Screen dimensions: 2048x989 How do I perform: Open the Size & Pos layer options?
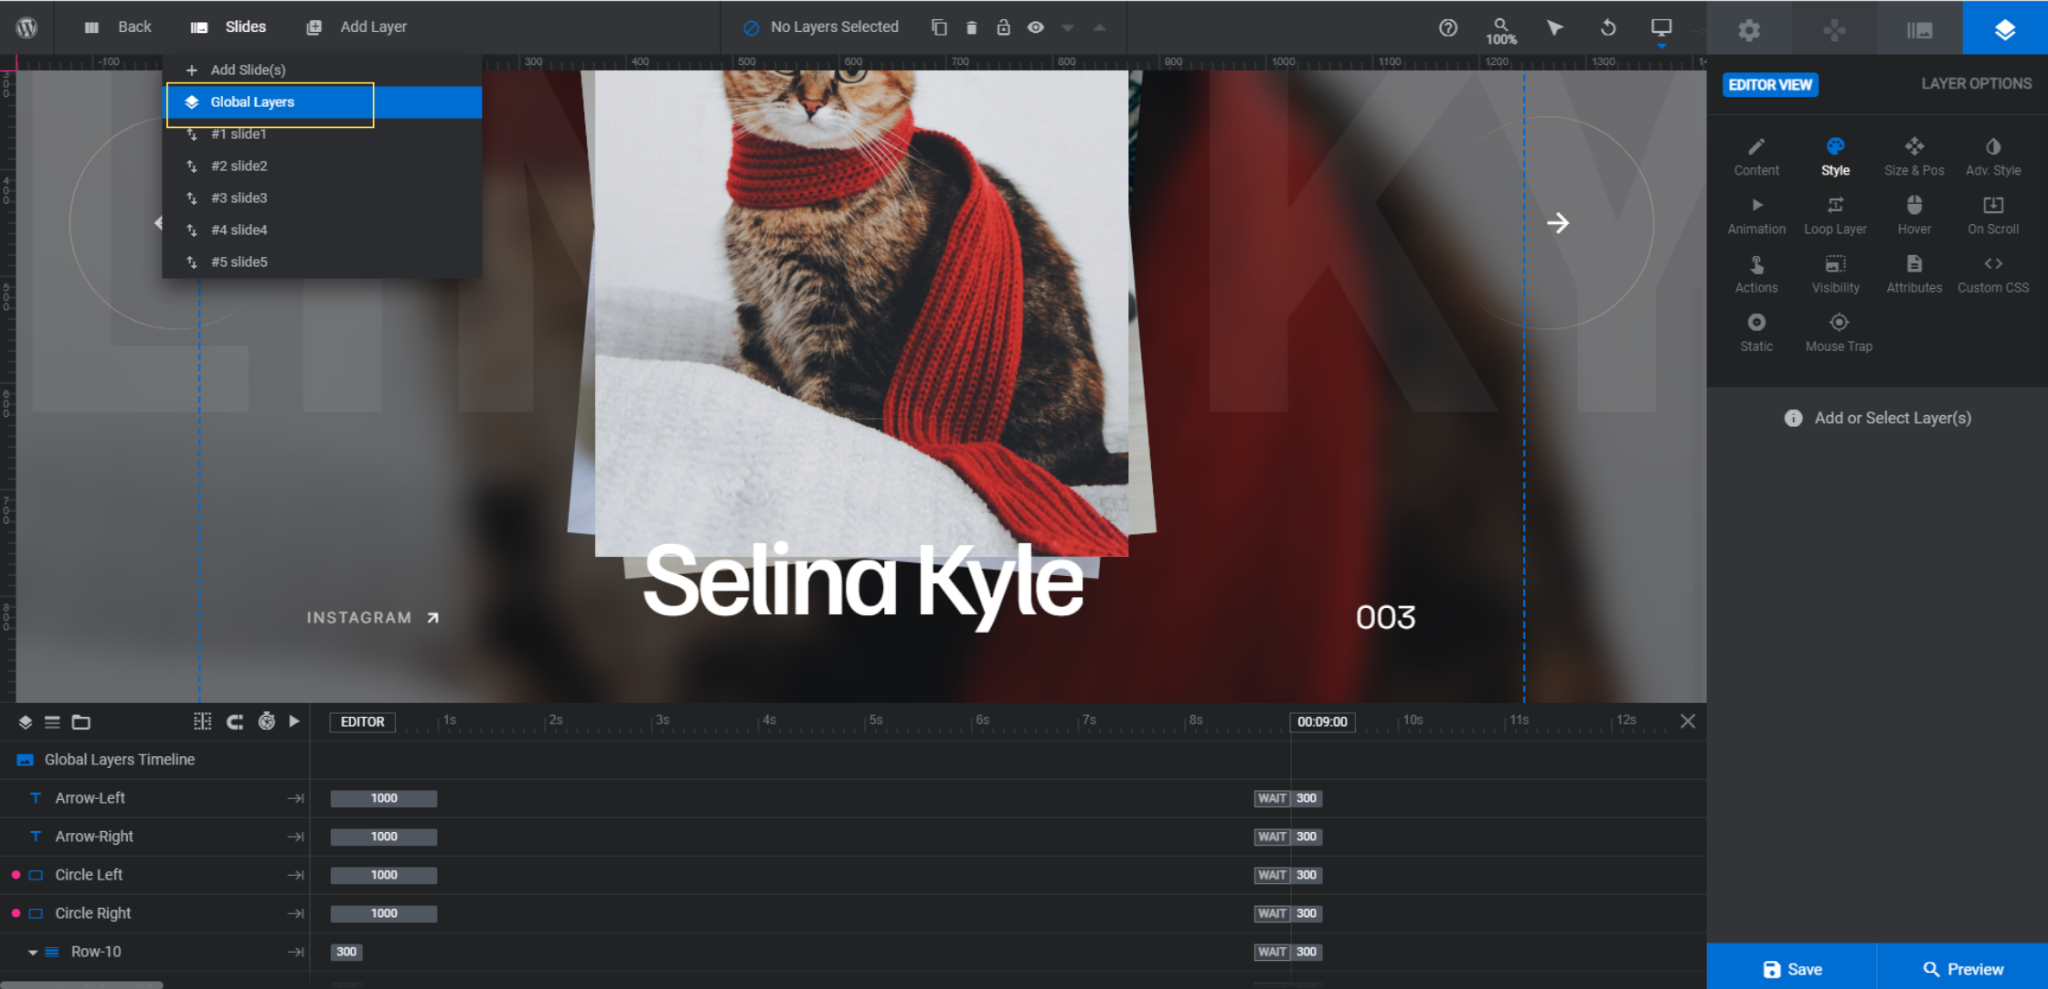point(1914,157)
